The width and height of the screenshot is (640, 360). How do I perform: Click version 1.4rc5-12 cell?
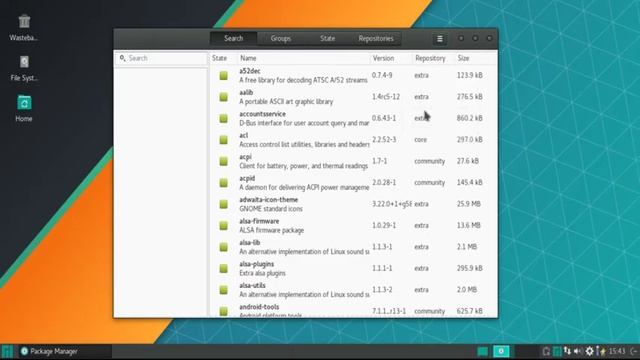386,97
